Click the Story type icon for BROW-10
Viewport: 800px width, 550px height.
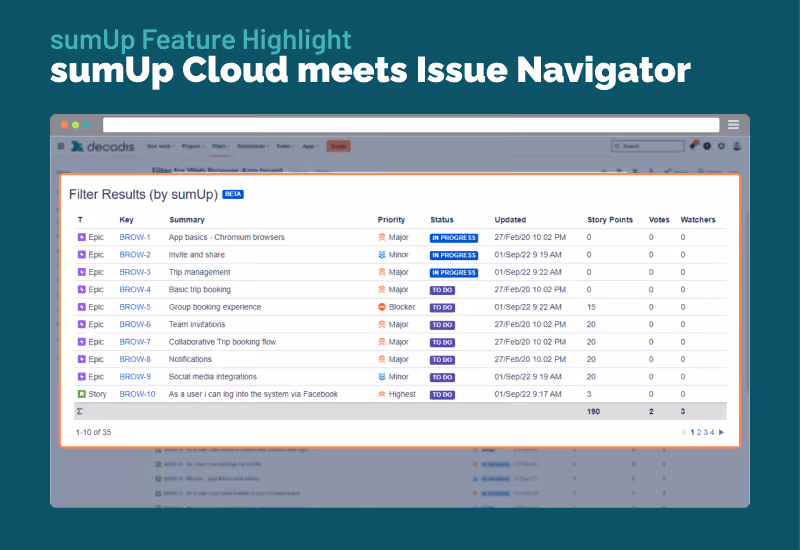coord(82,394)
